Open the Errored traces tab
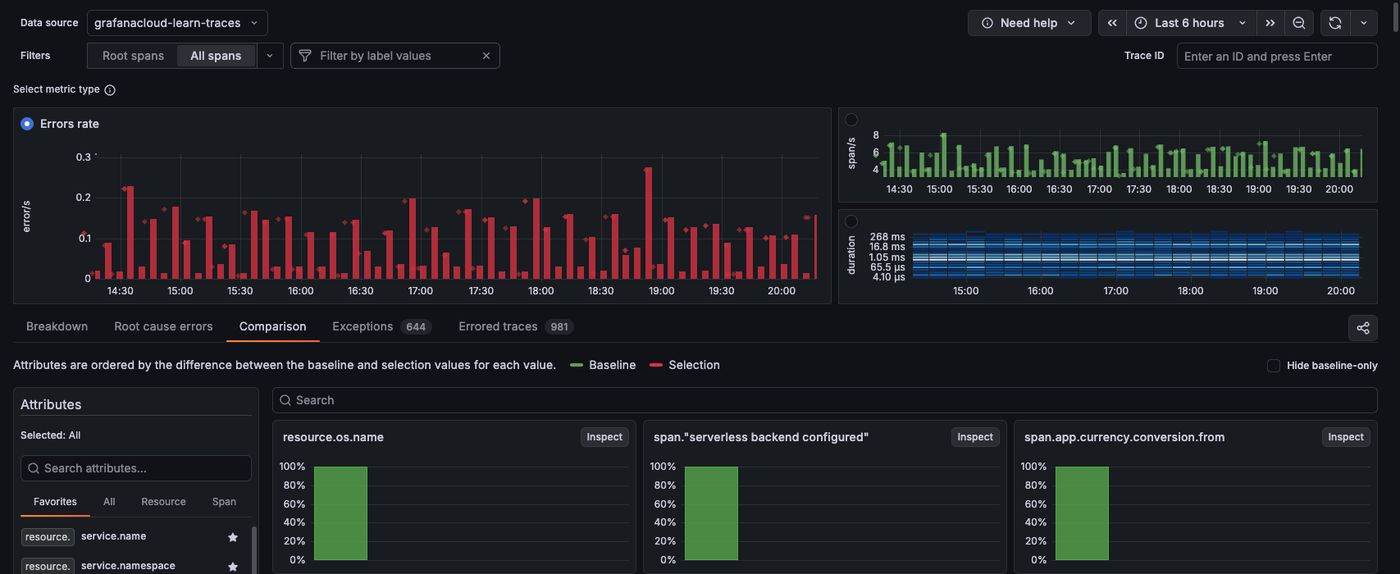1400x574 pixels. click(x=498, y=326)
